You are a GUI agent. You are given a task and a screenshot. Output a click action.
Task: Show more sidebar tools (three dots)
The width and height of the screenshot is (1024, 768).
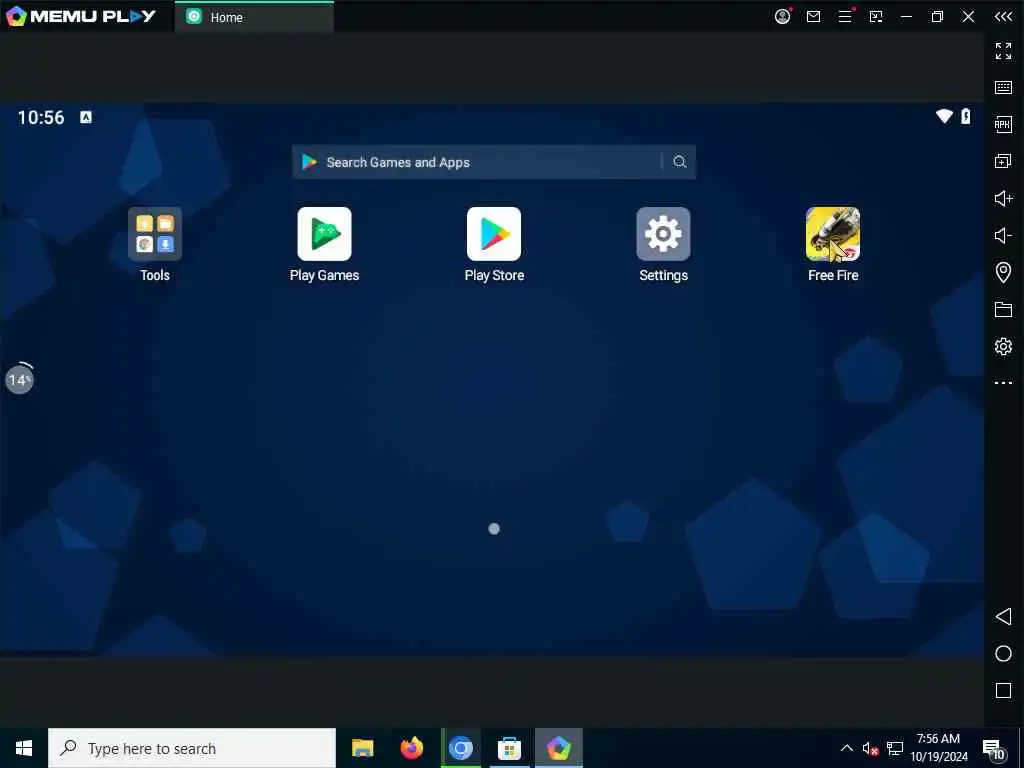tap(1003, 383)
